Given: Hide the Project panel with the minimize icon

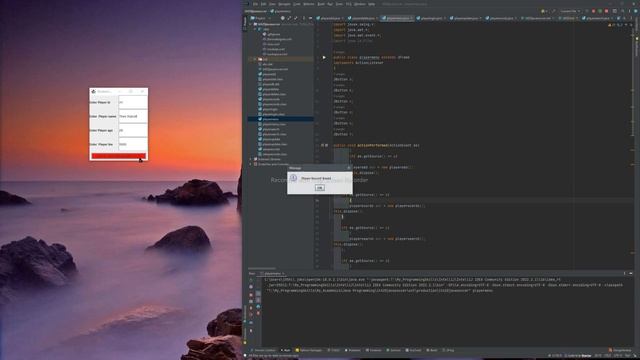Looking at the screenshot, I should click(x=310, y=18).
